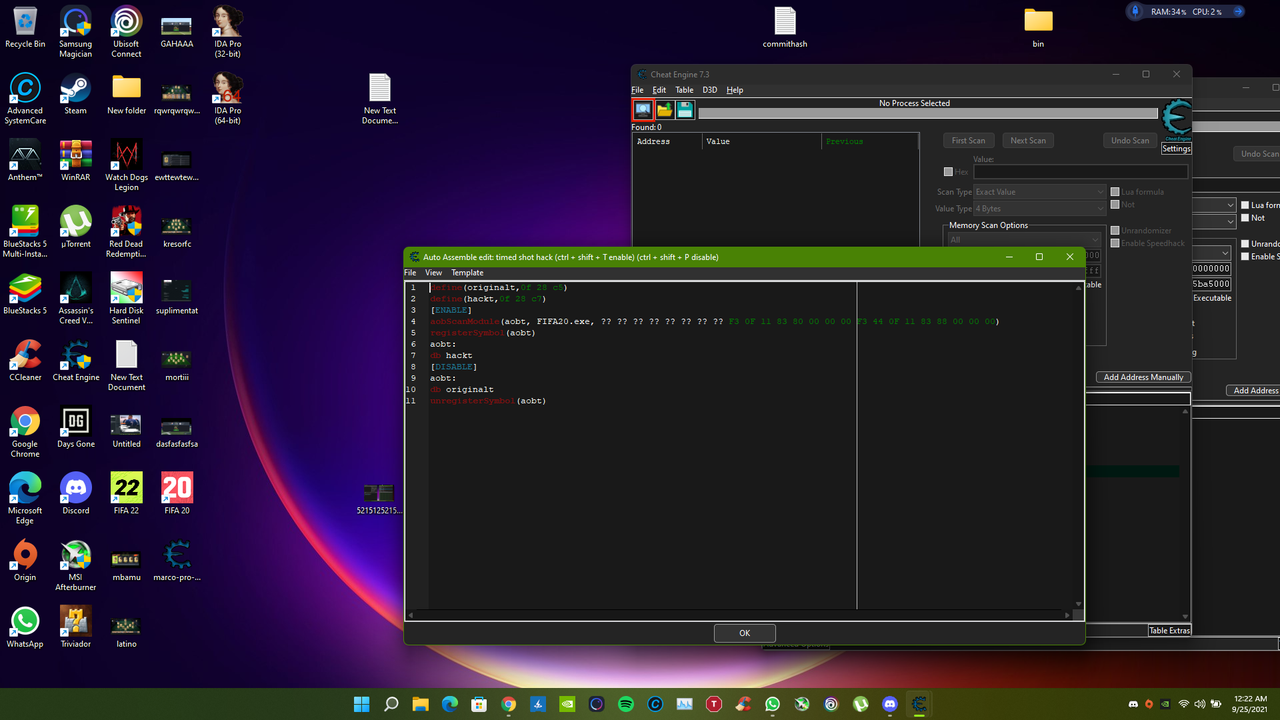This screenshot has height=720, width=1280.
Task: Click the Add Address Manually button
Action: 1143,377
